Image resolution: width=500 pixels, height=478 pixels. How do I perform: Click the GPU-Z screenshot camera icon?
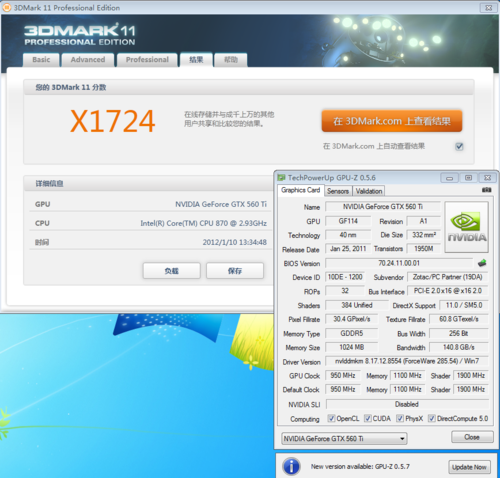tap(486, 190)
